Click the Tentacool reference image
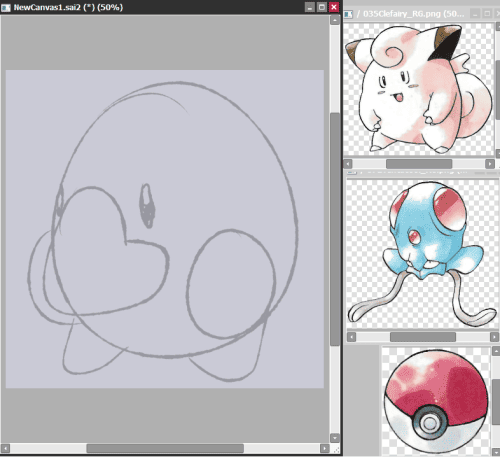The image size is (500, 457). [422, 254]
